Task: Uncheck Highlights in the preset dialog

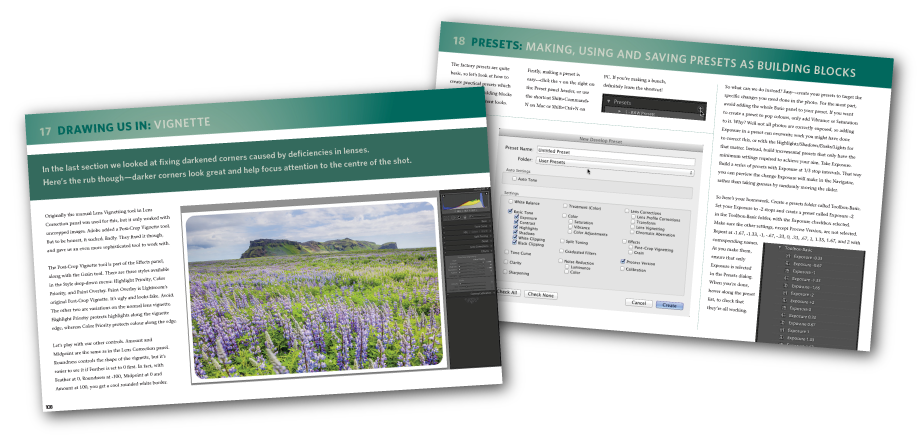Action: click(515, 227)
